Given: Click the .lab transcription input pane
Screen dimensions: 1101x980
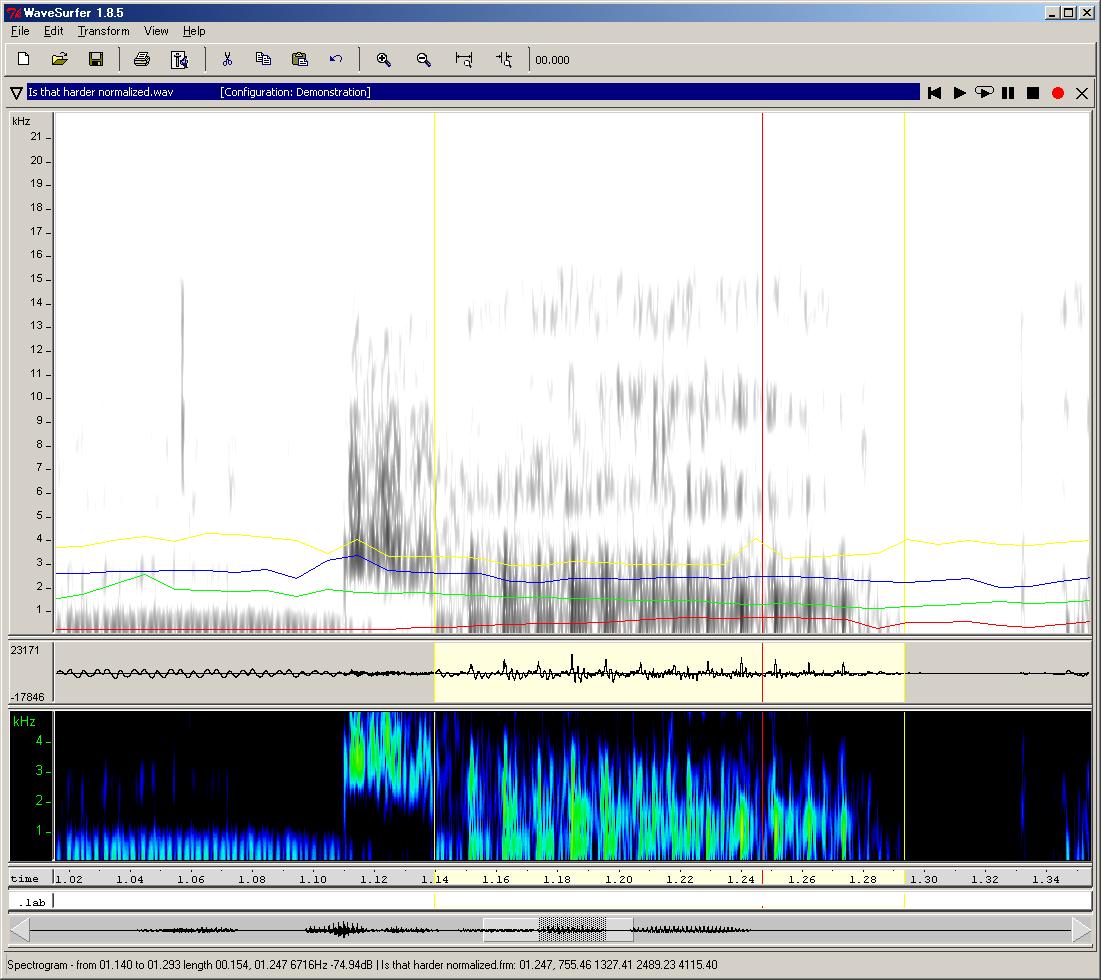Looking at the screenshot, I should (x=570, y=901).
